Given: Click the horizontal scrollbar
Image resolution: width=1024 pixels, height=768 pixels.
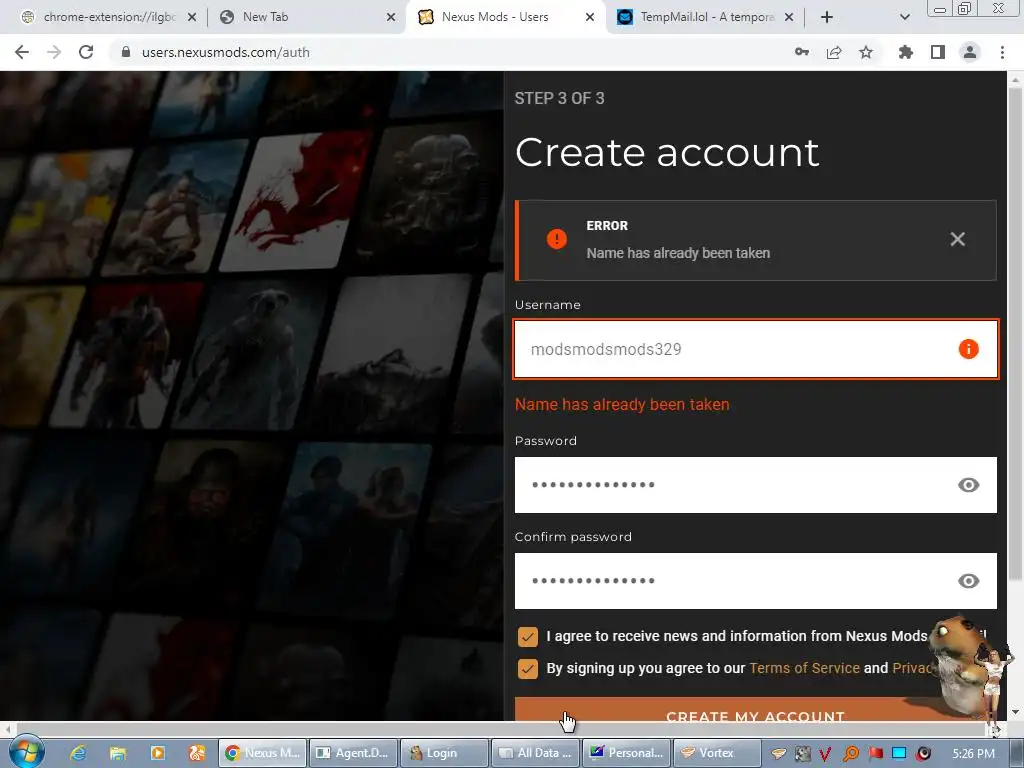Looking at the screenshot, I should [500, 728].
